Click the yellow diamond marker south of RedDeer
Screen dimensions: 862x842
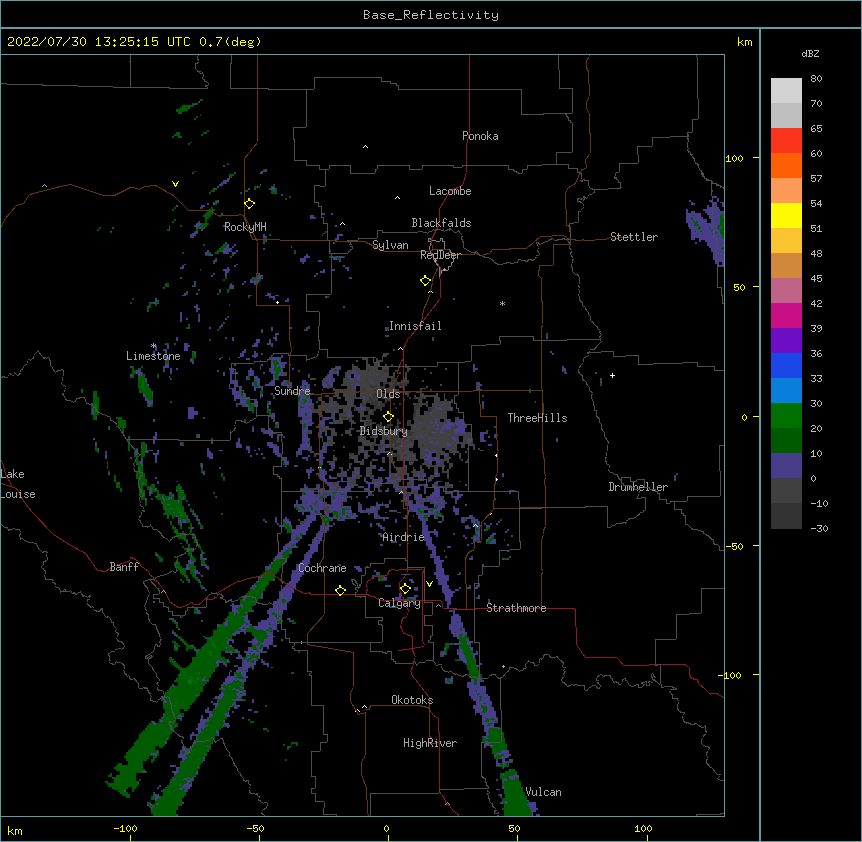coord(425,281)
